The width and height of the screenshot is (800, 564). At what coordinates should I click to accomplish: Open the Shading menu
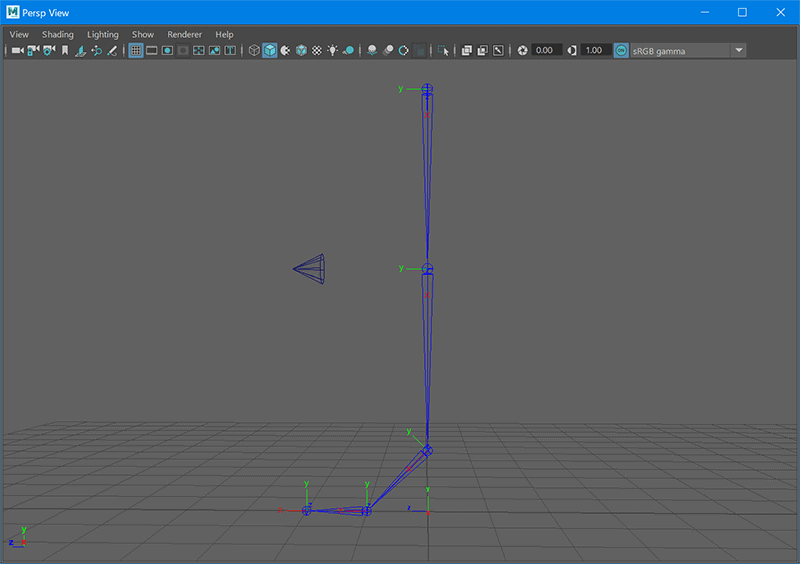pyautogui.click(x=58, y=35)
